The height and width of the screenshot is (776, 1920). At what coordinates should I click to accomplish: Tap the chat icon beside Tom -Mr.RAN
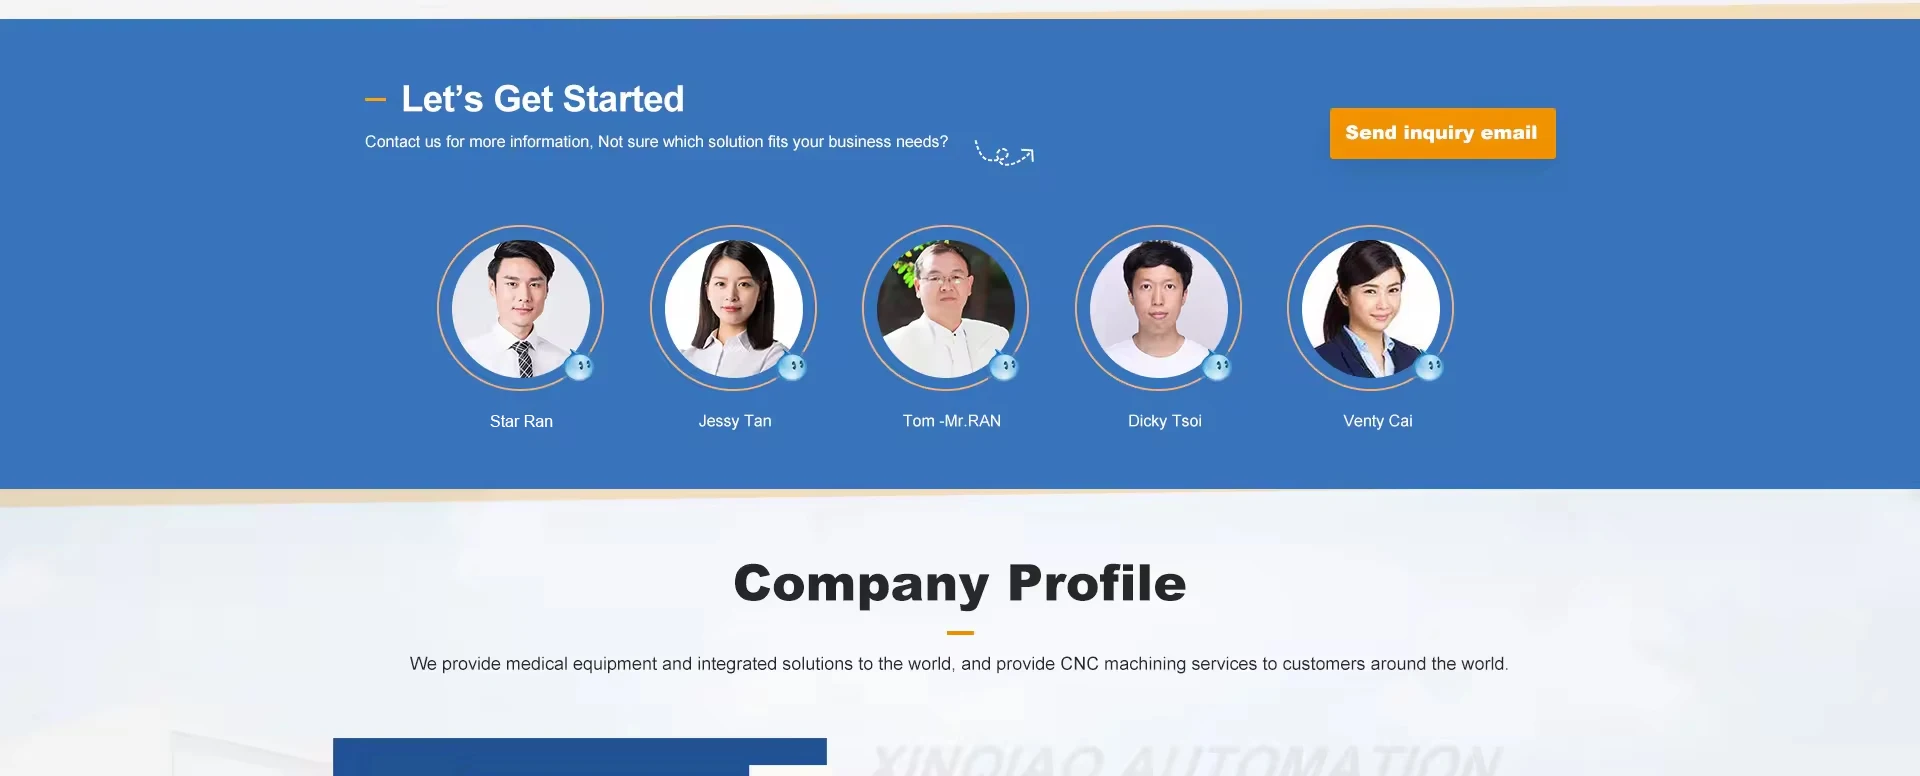[1004, 367]
